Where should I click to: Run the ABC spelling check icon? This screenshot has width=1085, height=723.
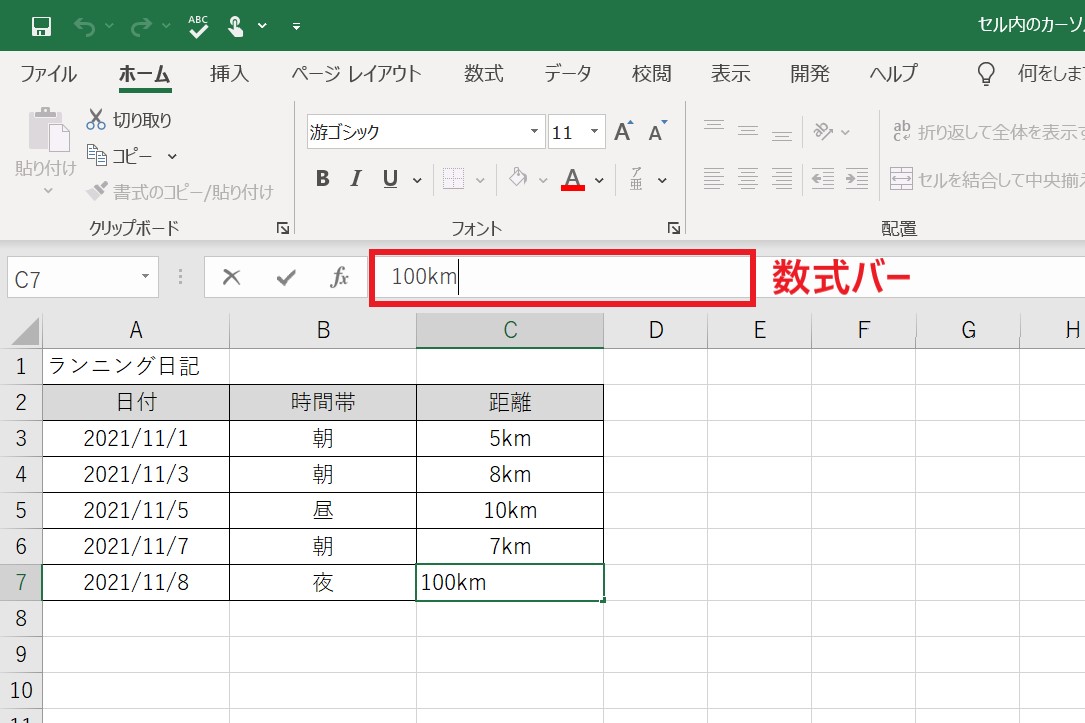pyautogui.click(x=198, y=26)
